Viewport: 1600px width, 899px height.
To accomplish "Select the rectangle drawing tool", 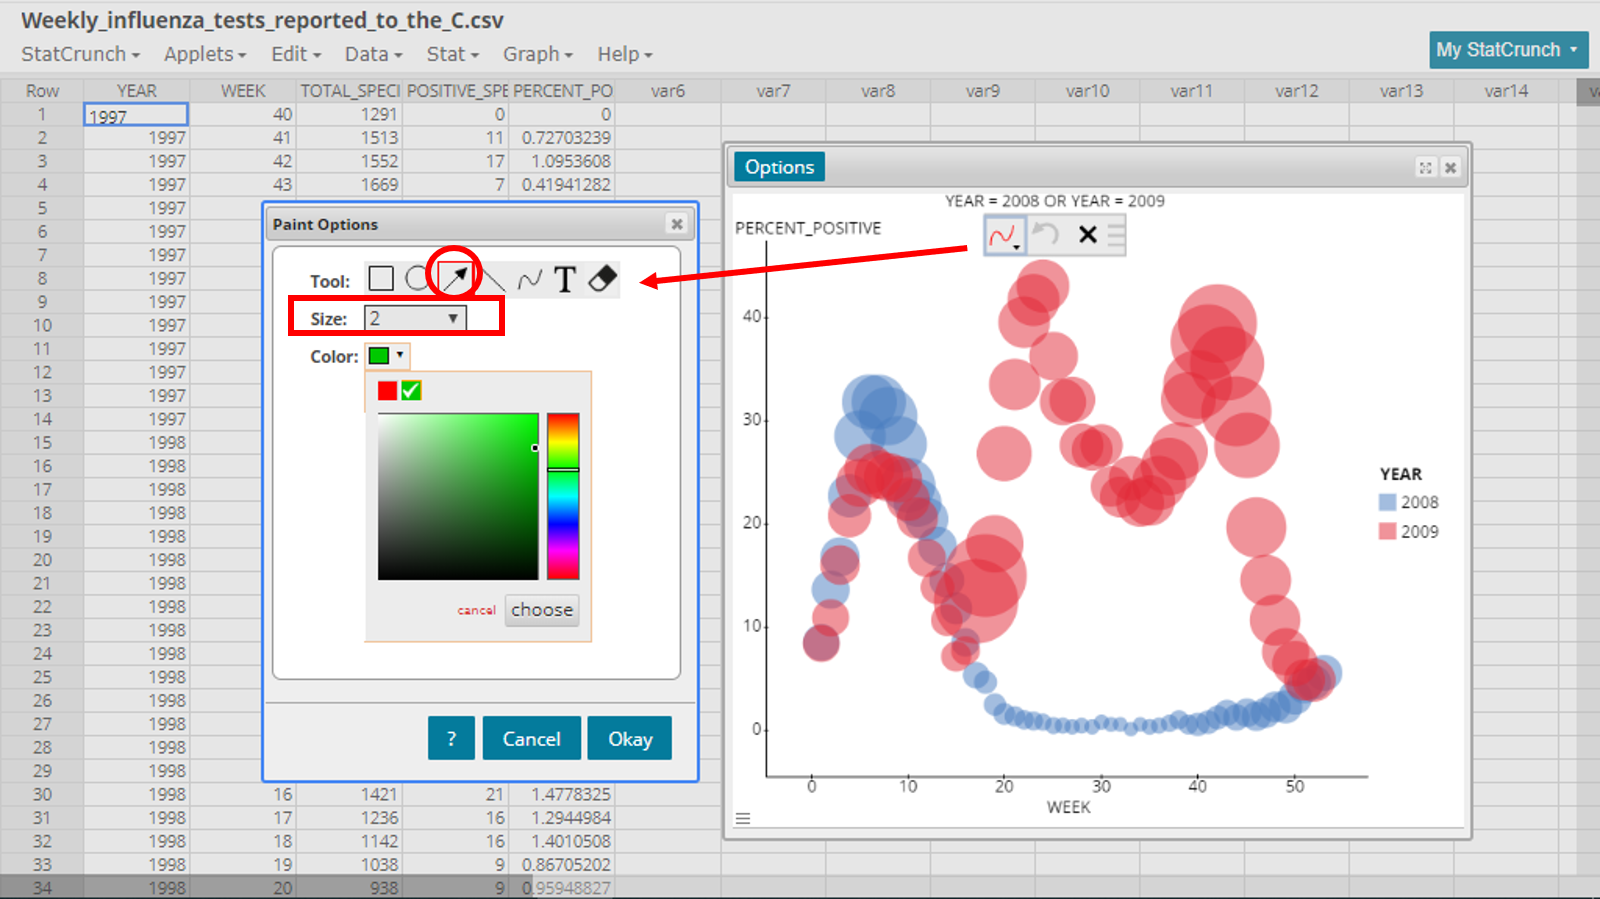I will [x=381, y=278].
